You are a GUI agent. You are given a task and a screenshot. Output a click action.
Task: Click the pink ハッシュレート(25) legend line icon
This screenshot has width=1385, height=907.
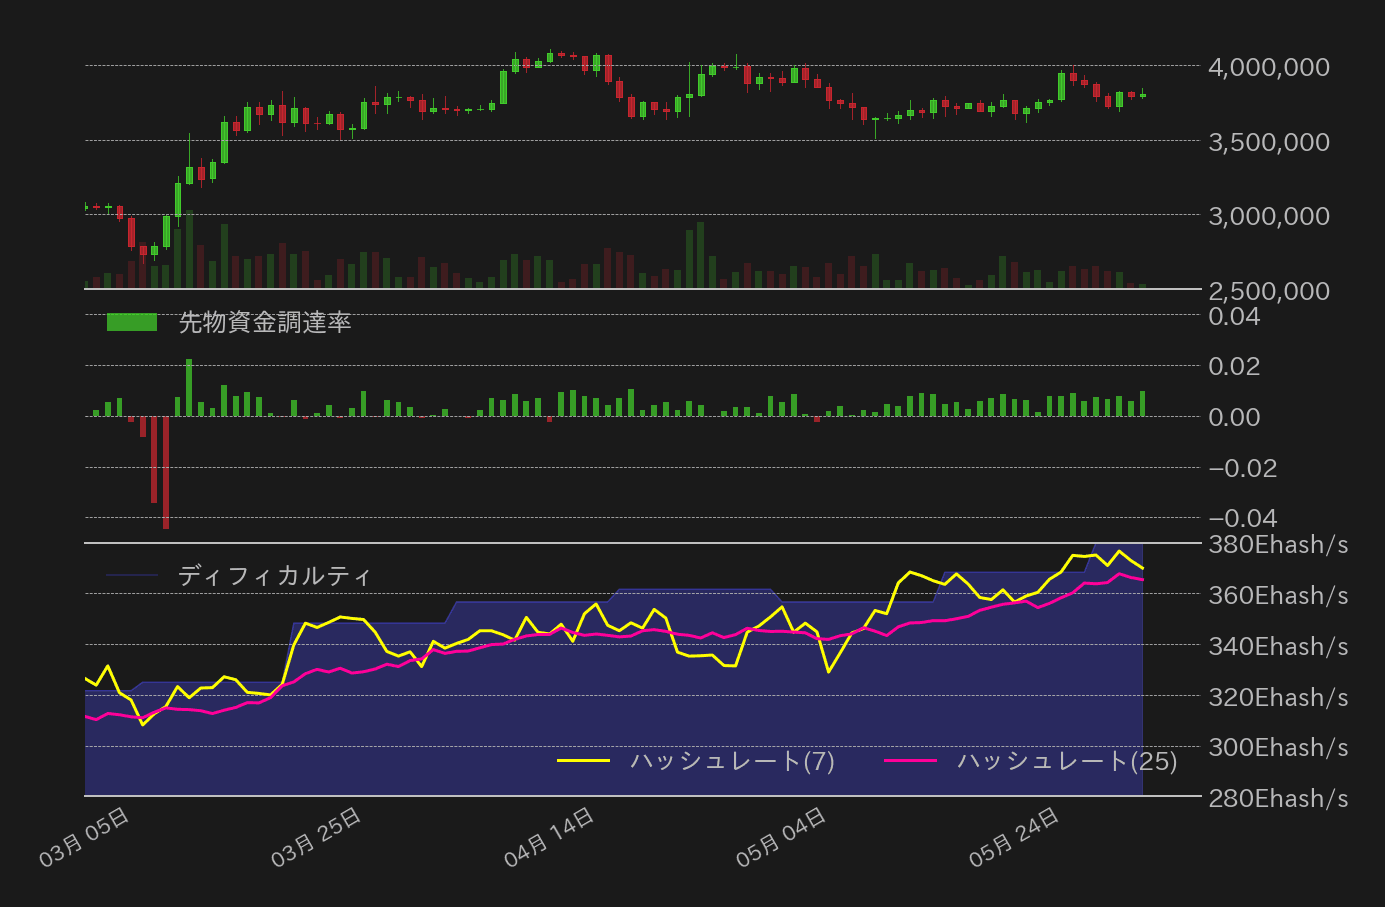click(x=912, y=761)
